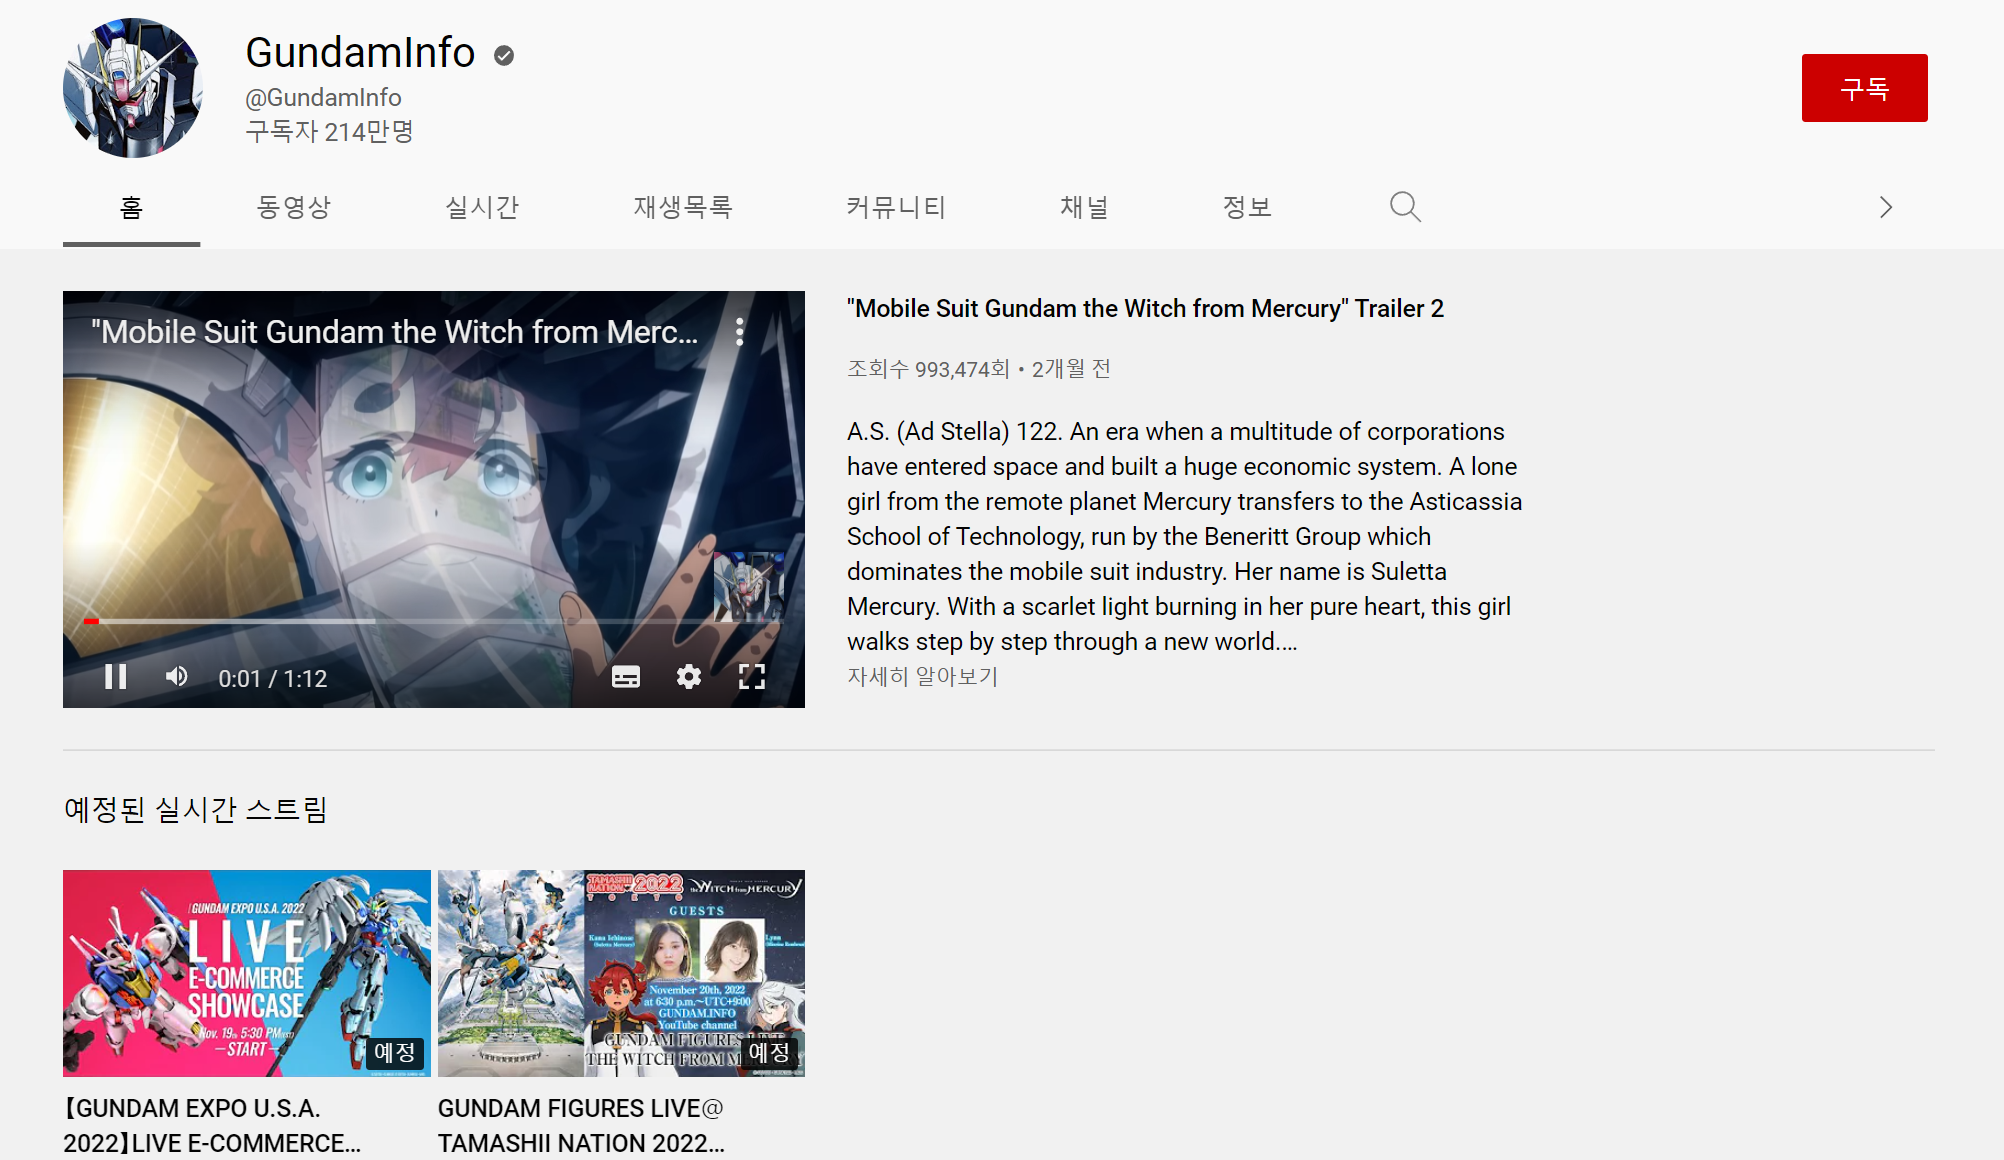Expand description with 자세히 알아보기
The image size is (2004, 1160).
click(922, 677)
